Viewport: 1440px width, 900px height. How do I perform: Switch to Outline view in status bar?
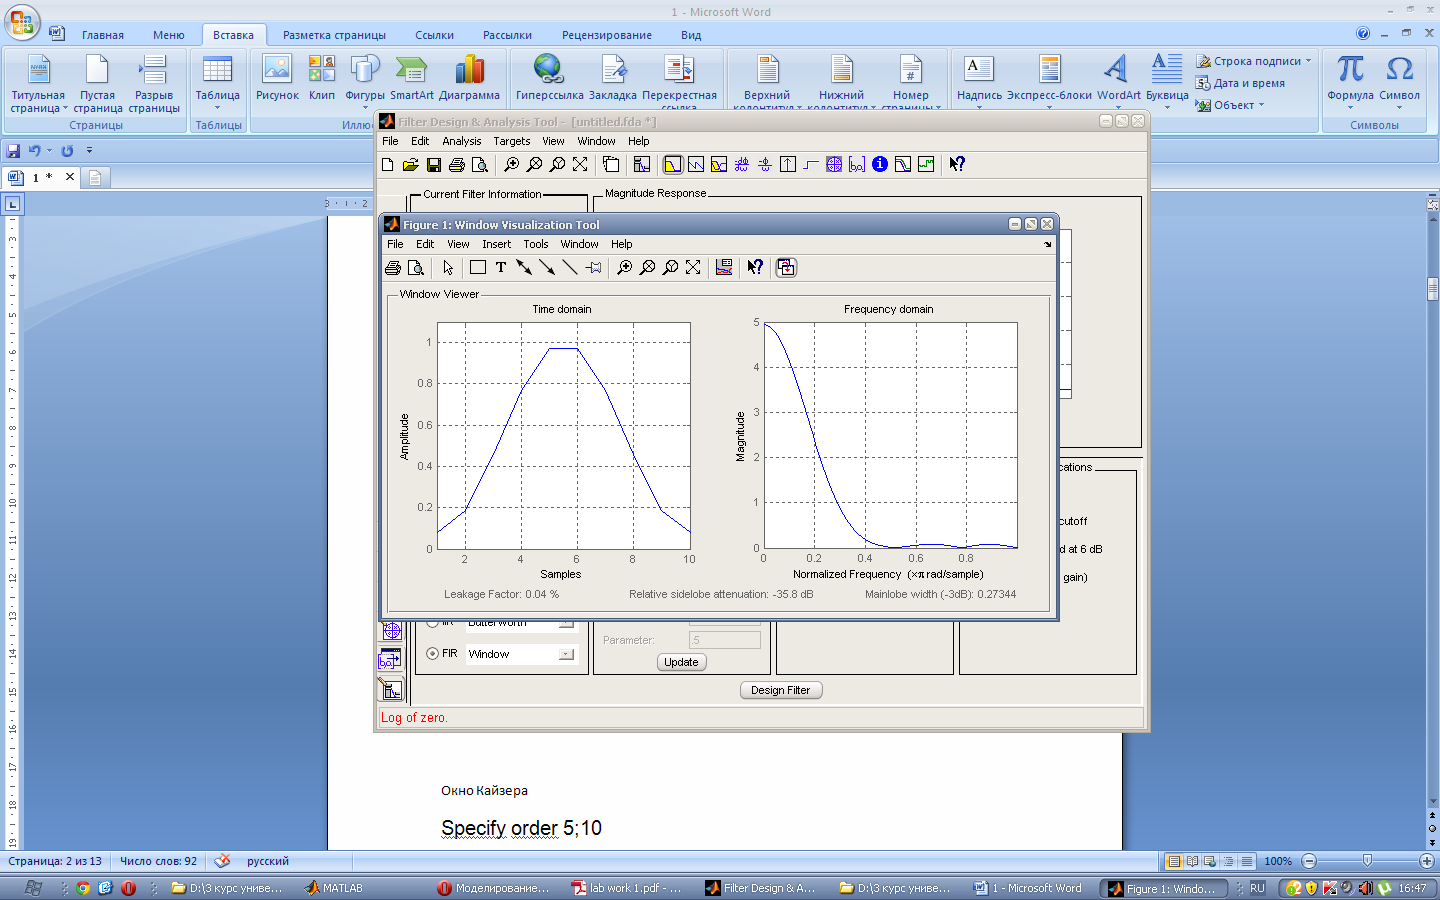1228,861
